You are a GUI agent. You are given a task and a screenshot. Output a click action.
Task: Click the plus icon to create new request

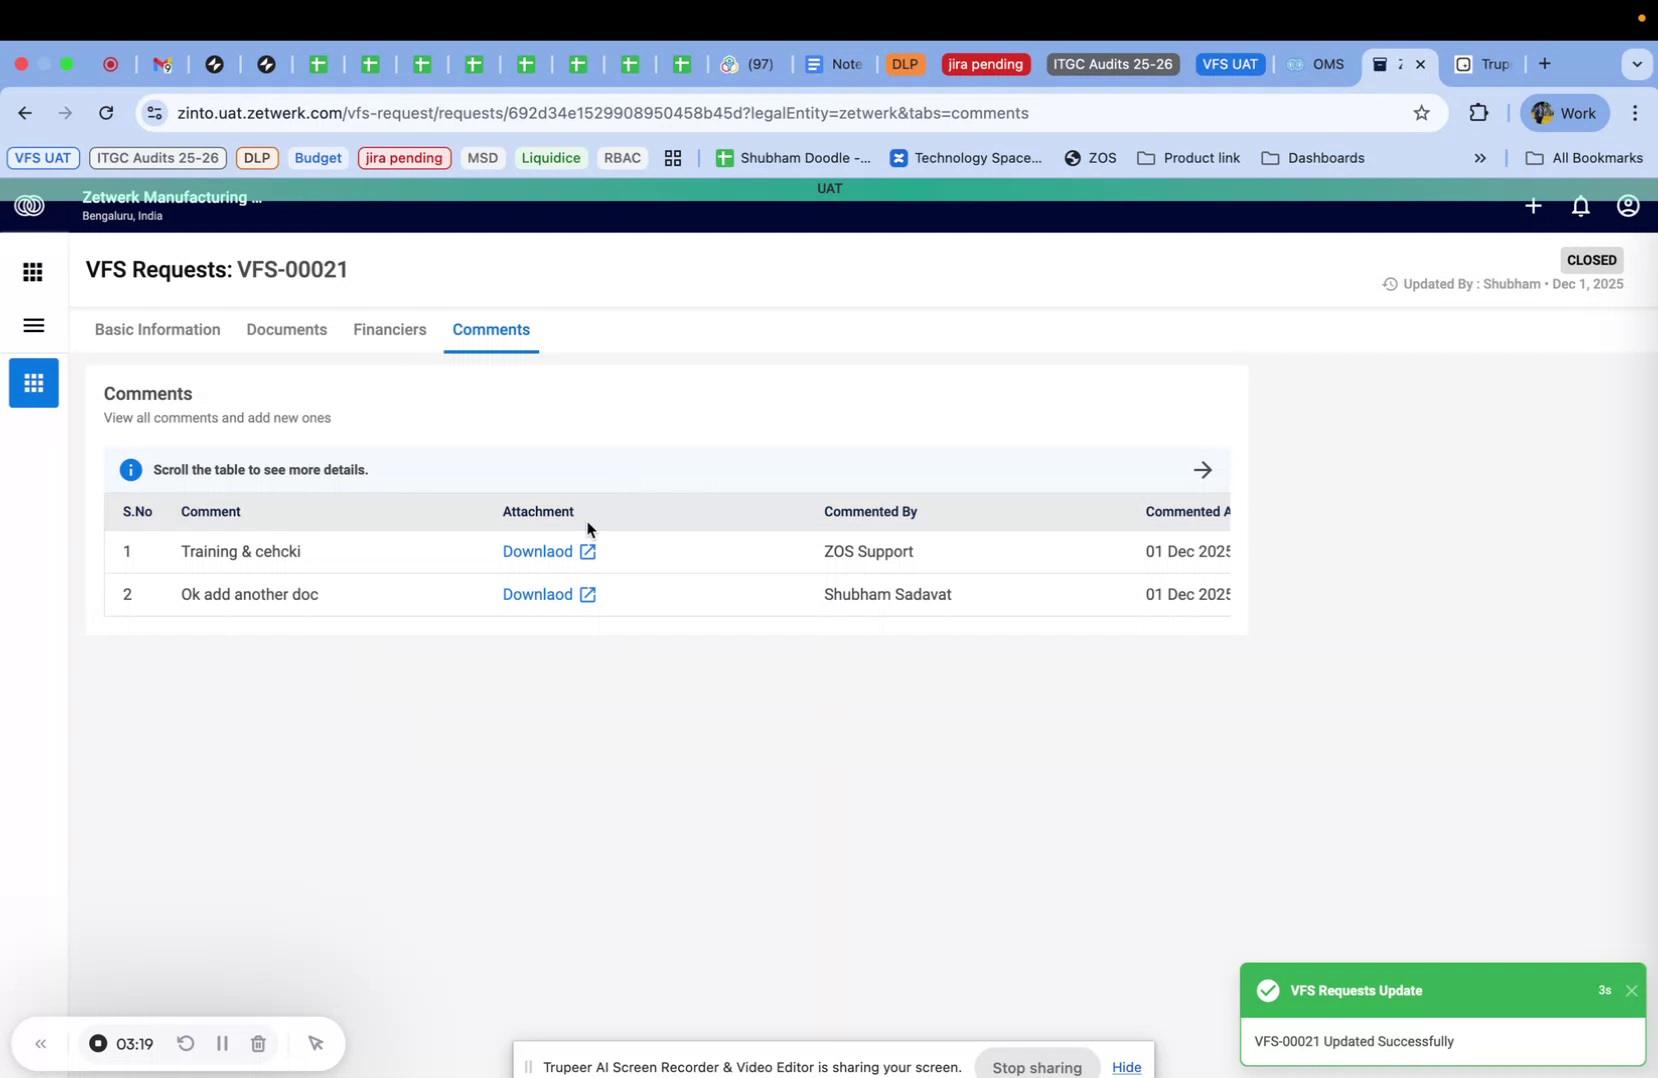coord(1533,206)
